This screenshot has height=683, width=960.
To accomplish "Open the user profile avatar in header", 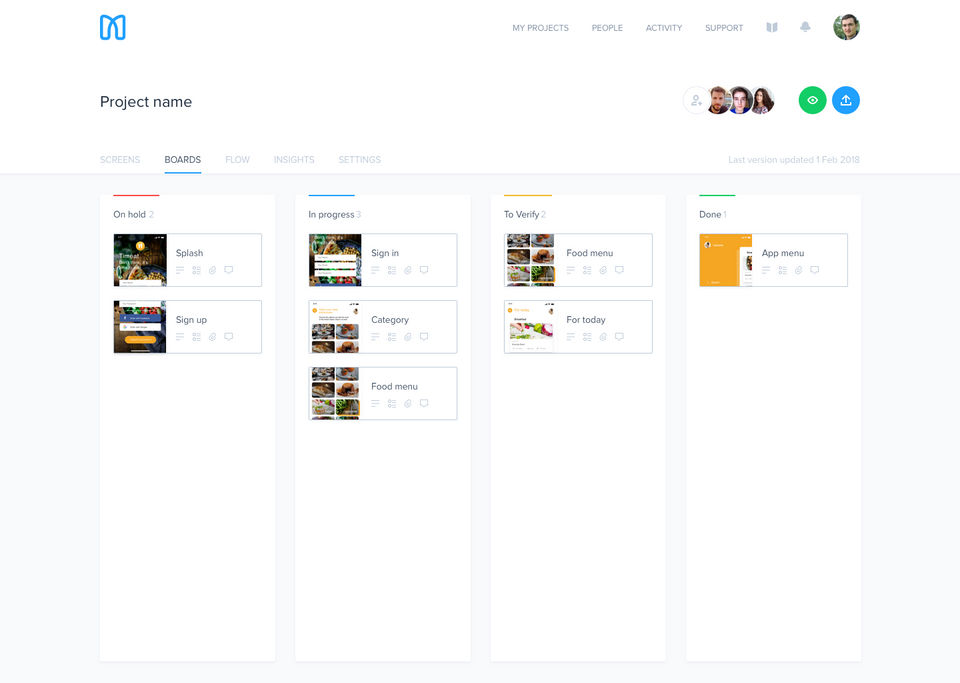I will pos(846,27).
